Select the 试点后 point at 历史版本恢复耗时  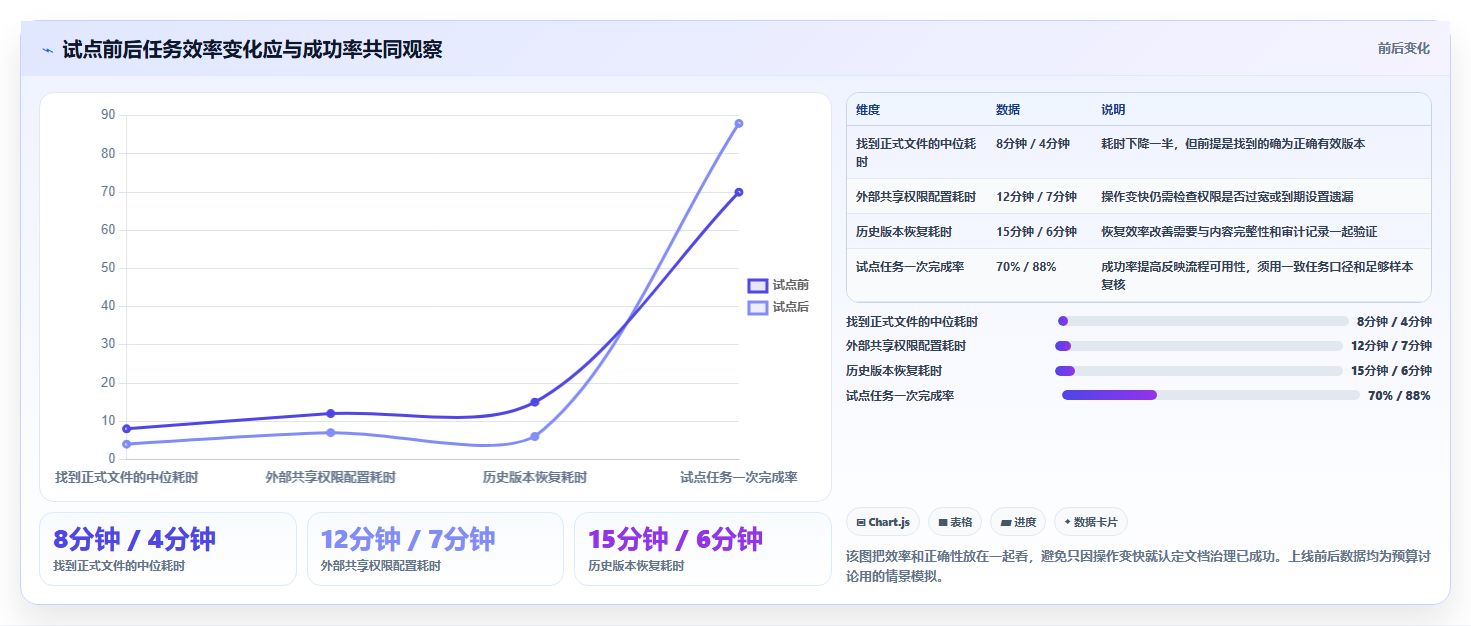(x=535, y=436)
